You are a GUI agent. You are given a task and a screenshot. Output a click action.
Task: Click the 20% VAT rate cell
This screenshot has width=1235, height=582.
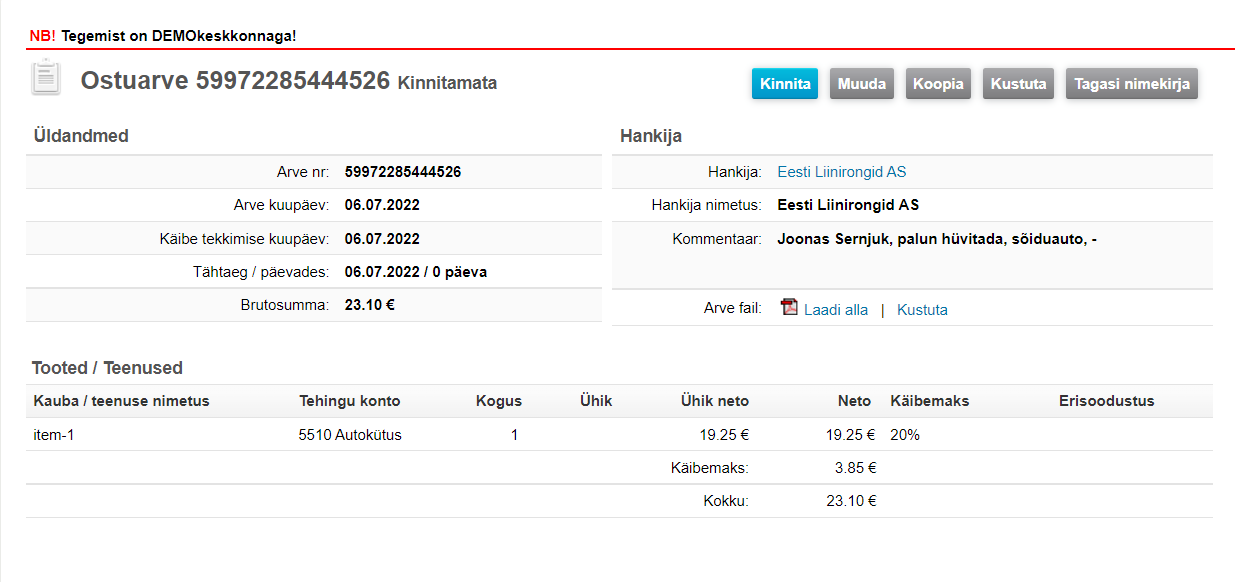click(x=905, y=435)
